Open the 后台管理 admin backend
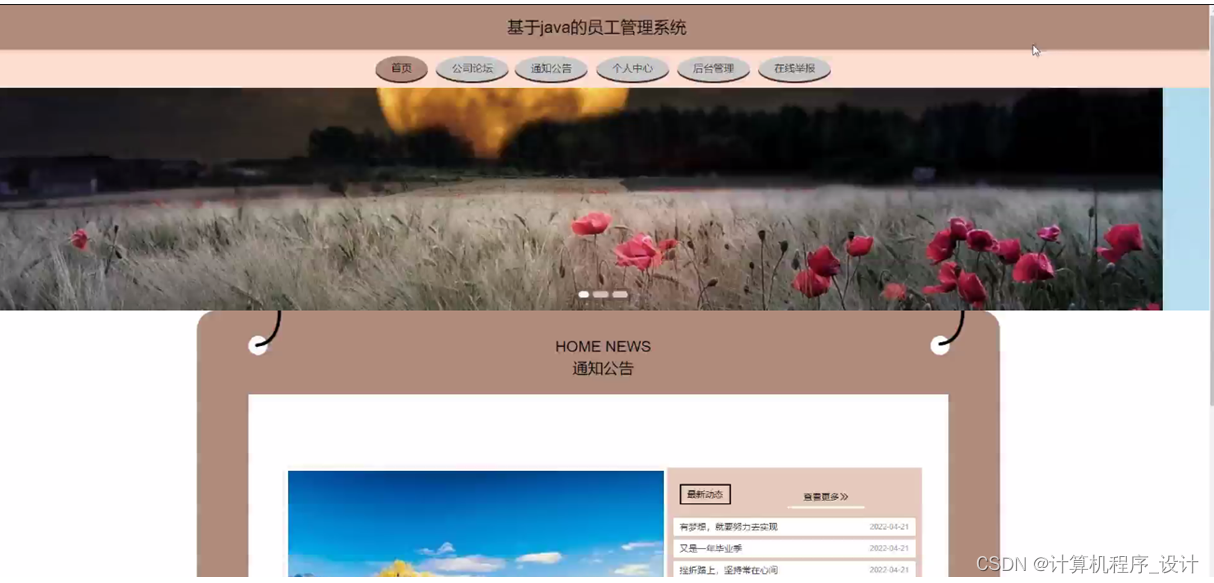The image size is (1214, 583). point(713,69)
